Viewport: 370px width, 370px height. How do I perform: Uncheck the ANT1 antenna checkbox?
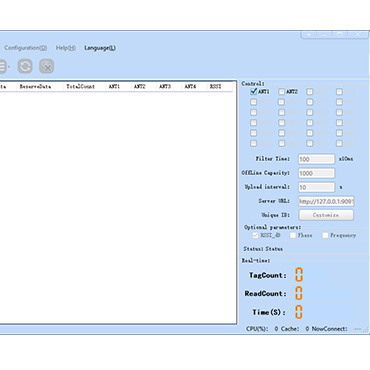pos(254,91)
